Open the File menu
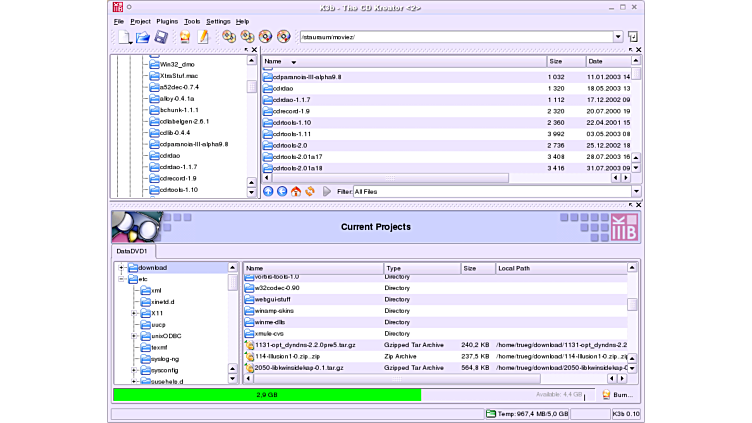This screenshot has width=752, height=423. click(119, 22)
